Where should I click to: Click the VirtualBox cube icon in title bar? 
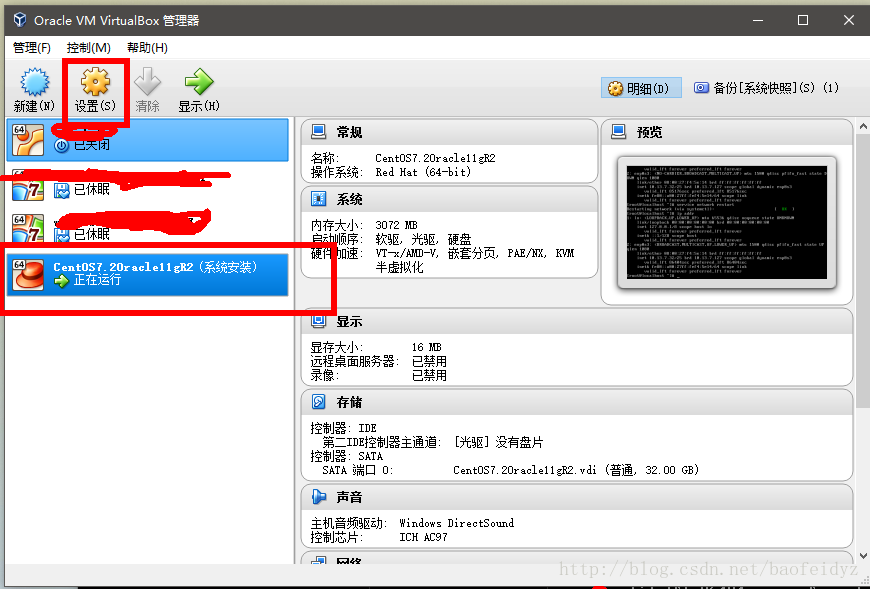pos(20,20)
